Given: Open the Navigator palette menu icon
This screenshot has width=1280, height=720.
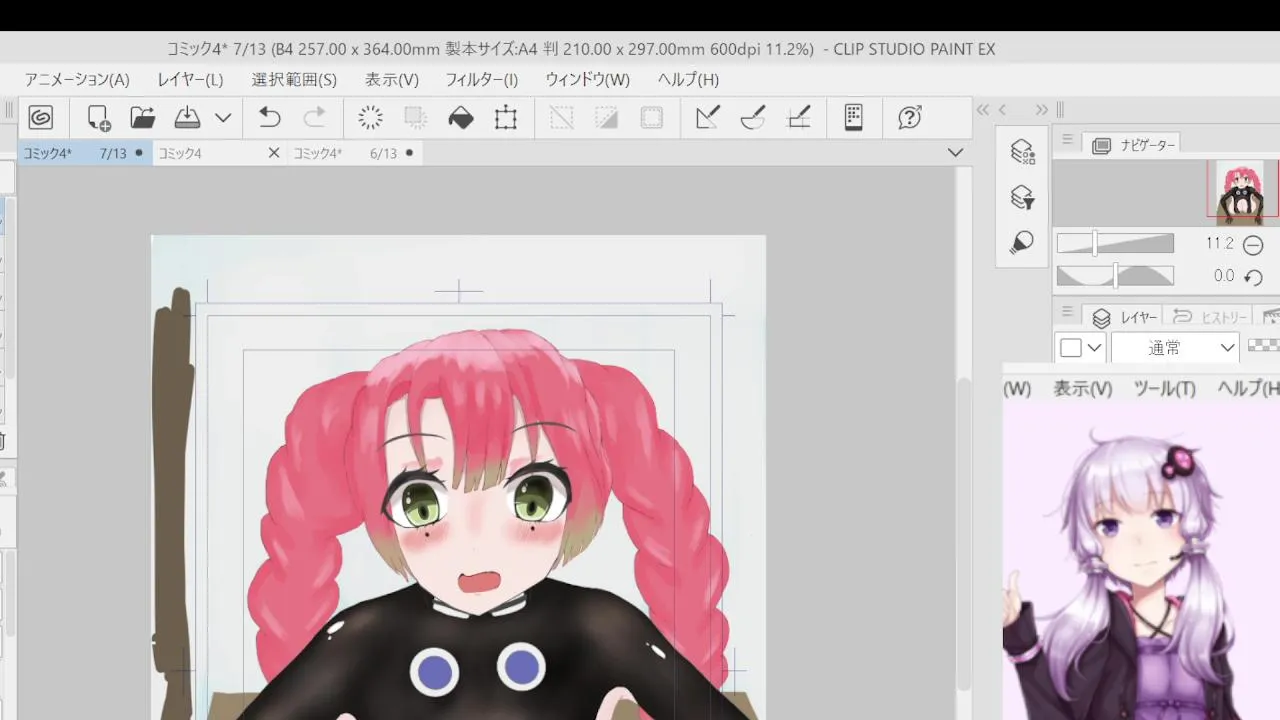Looking at the screenshot, I should (x=1067, y=140).
